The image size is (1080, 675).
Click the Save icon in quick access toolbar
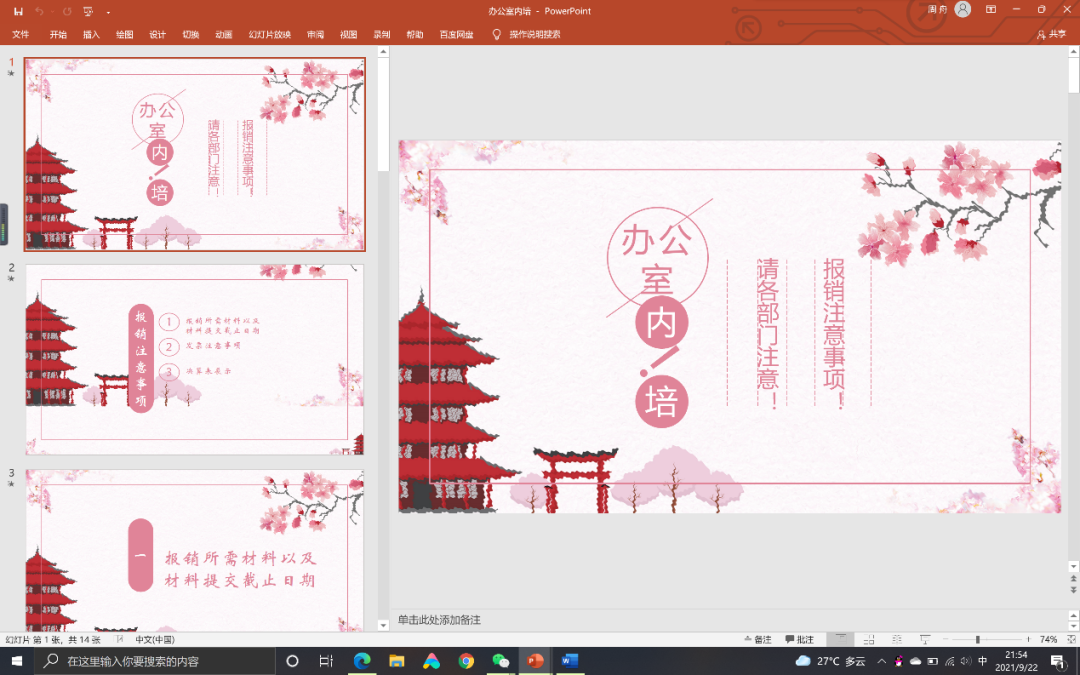(18, 11)
